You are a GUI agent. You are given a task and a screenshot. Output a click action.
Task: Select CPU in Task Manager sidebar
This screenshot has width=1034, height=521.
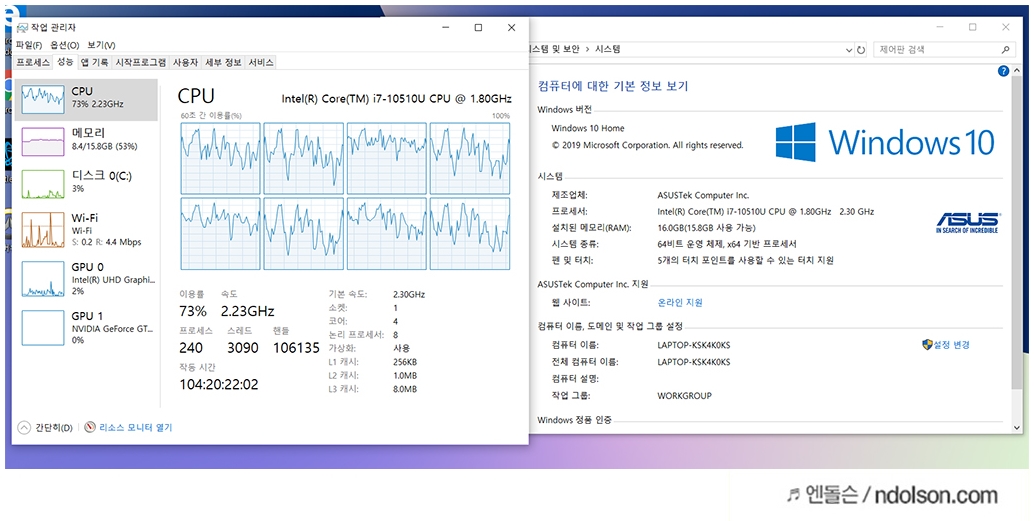pyautogui.click(x=86, y=100)
